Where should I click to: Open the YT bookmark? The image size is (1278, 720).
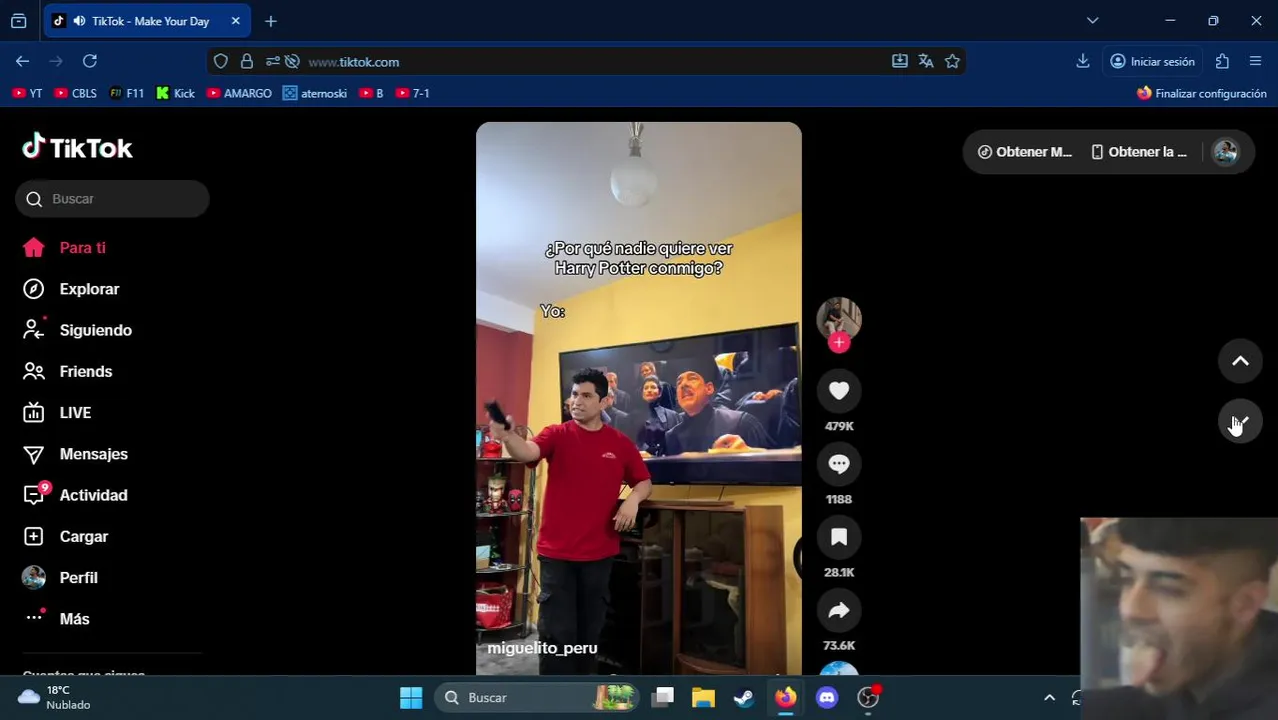(x=27, y=93)
